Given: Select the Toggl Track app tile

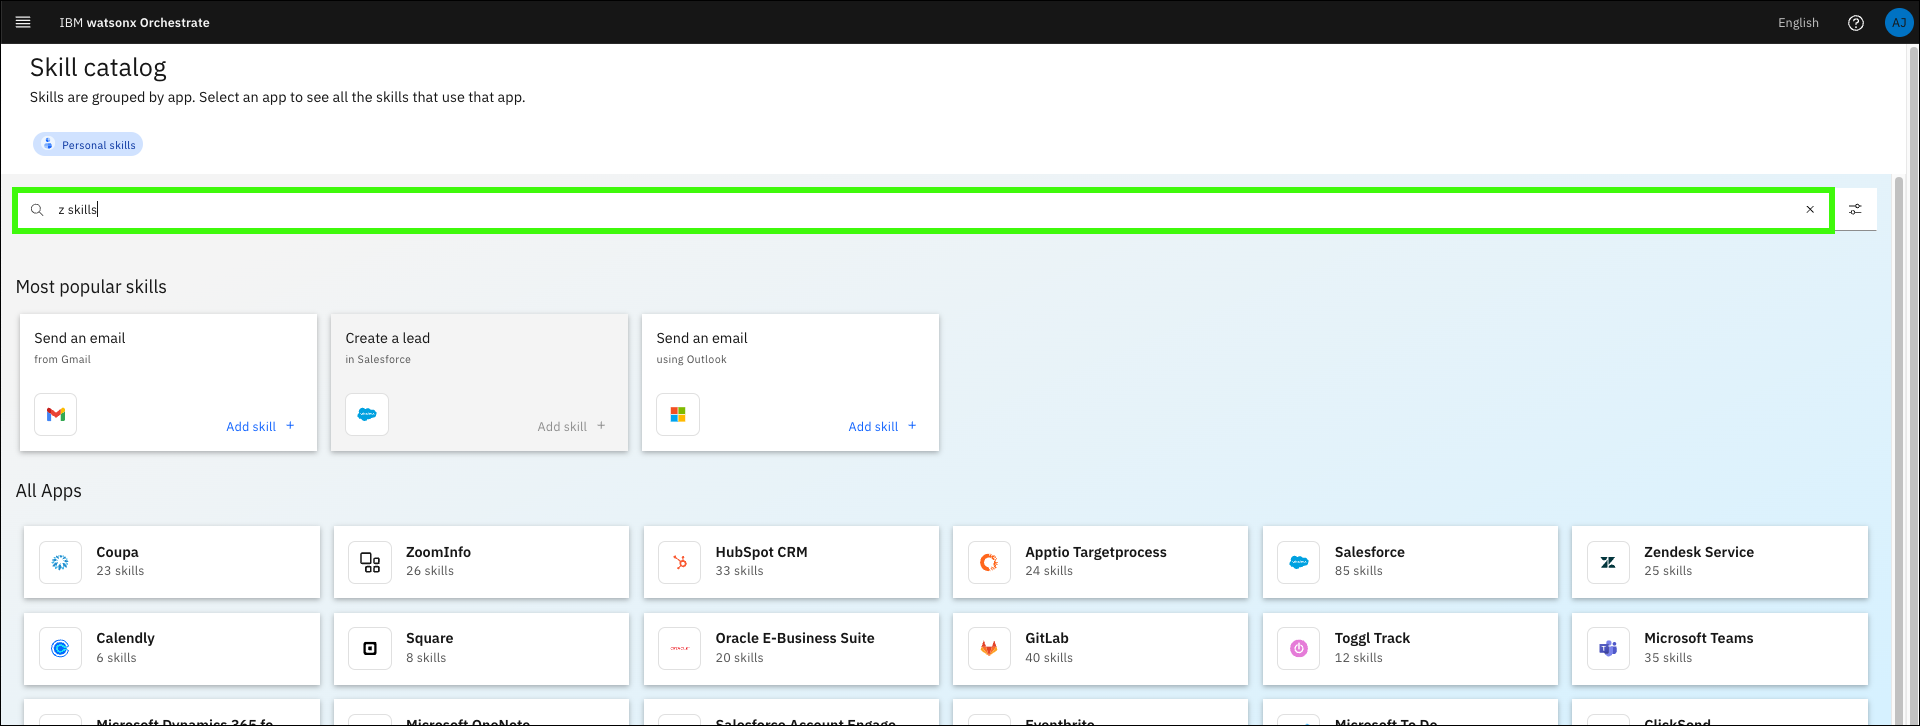Looking at the screenshot, I should (1409, 649).
